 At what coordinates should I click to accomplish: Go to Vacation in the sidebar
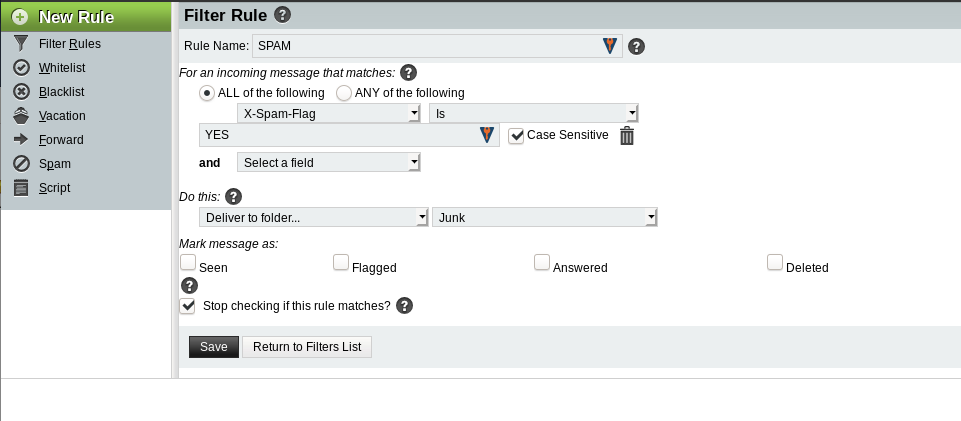[61, 116]
